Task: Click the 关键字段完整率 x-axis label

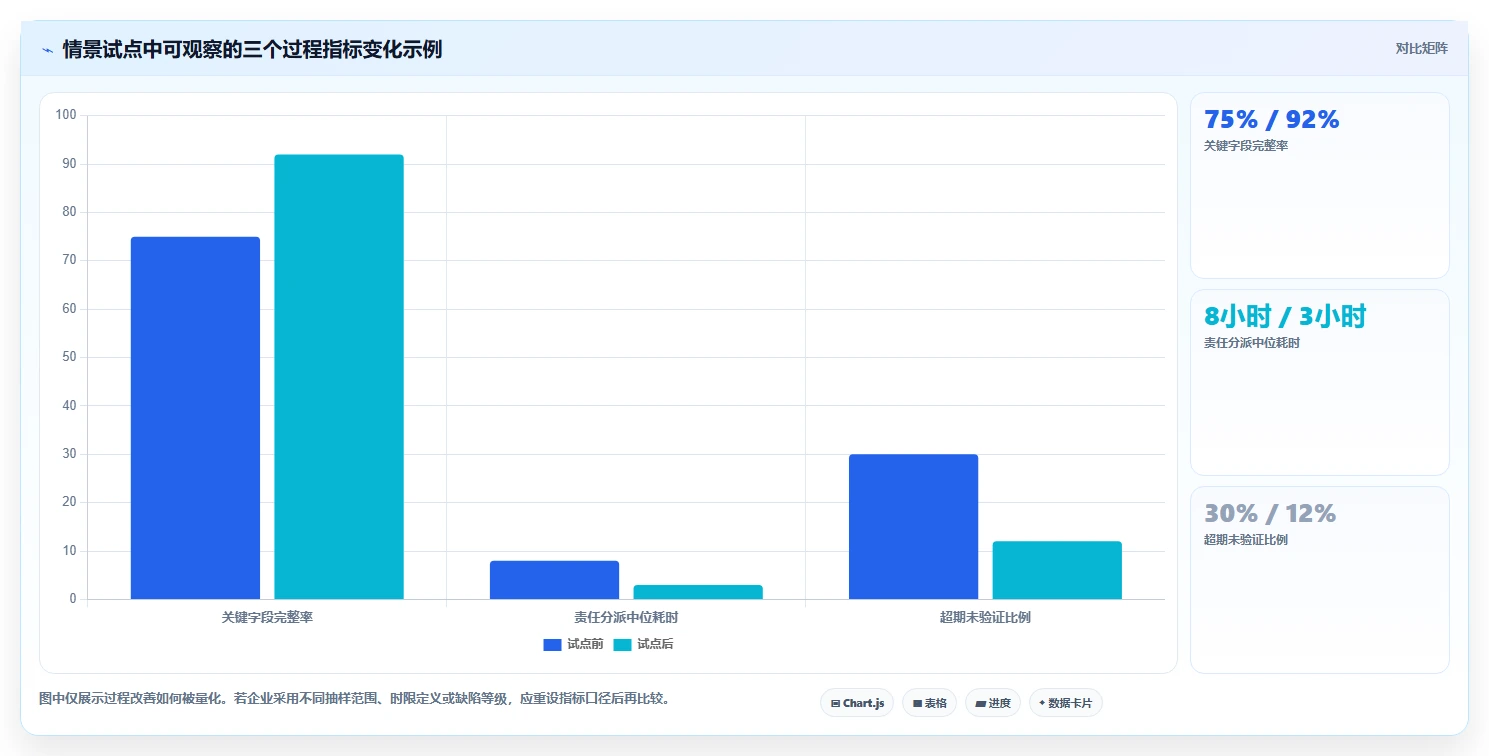Action: pos(267,618)
